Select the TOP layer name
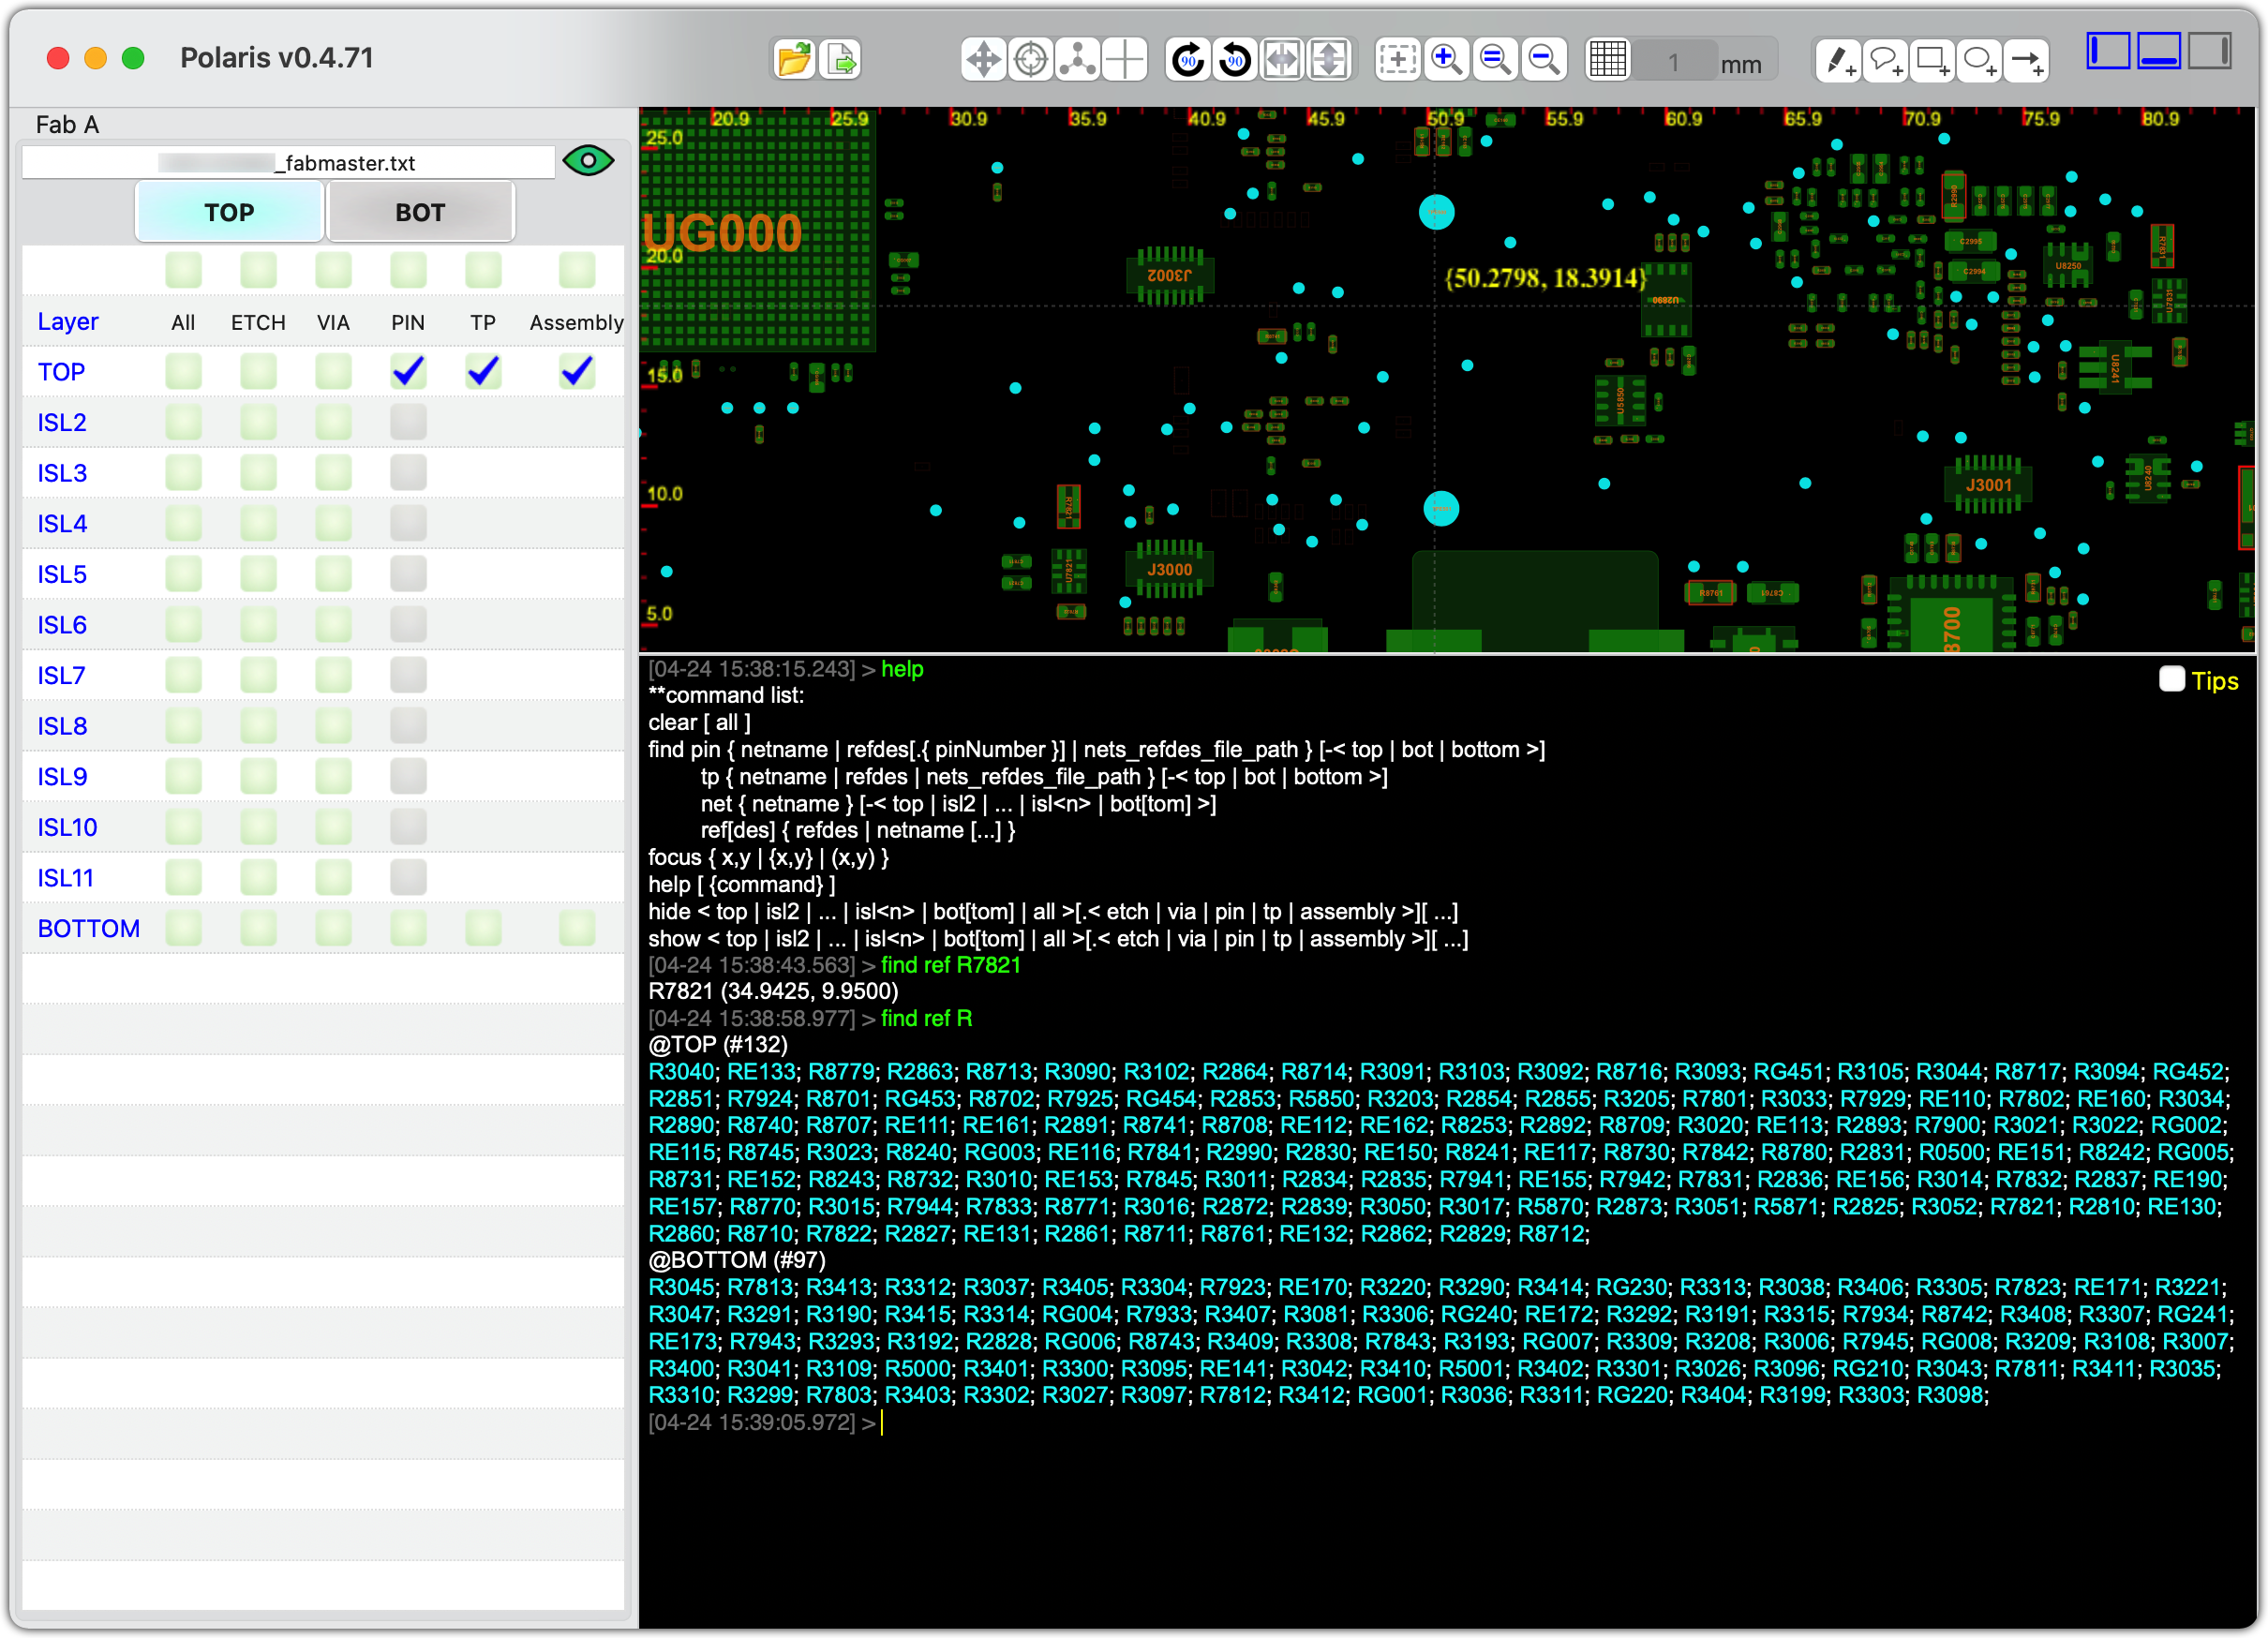This screenshot has height=1638, width=2268. click(x=61, y=372)
